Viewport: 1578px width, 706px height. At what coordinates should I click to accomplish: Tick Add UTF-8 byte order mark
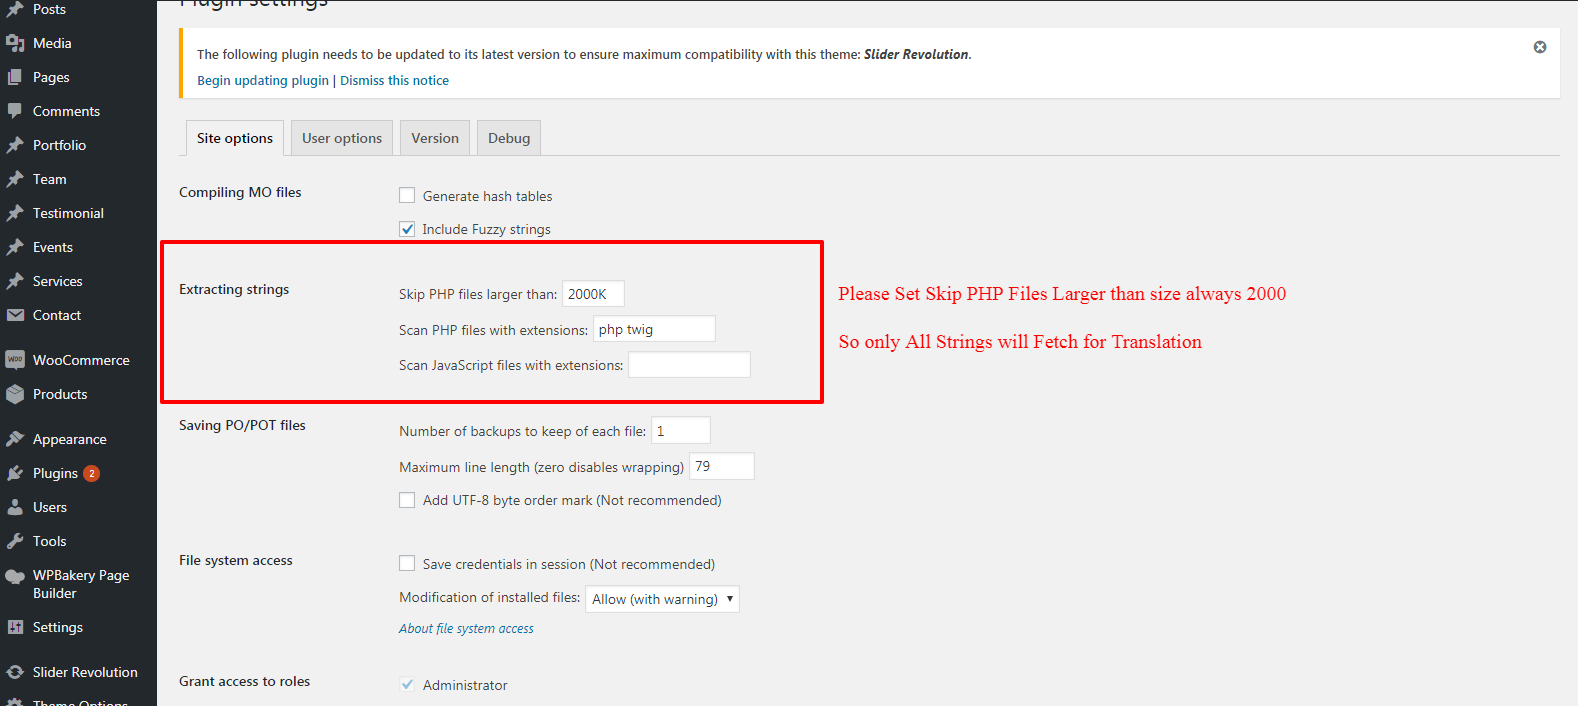(x=407, y=500)
